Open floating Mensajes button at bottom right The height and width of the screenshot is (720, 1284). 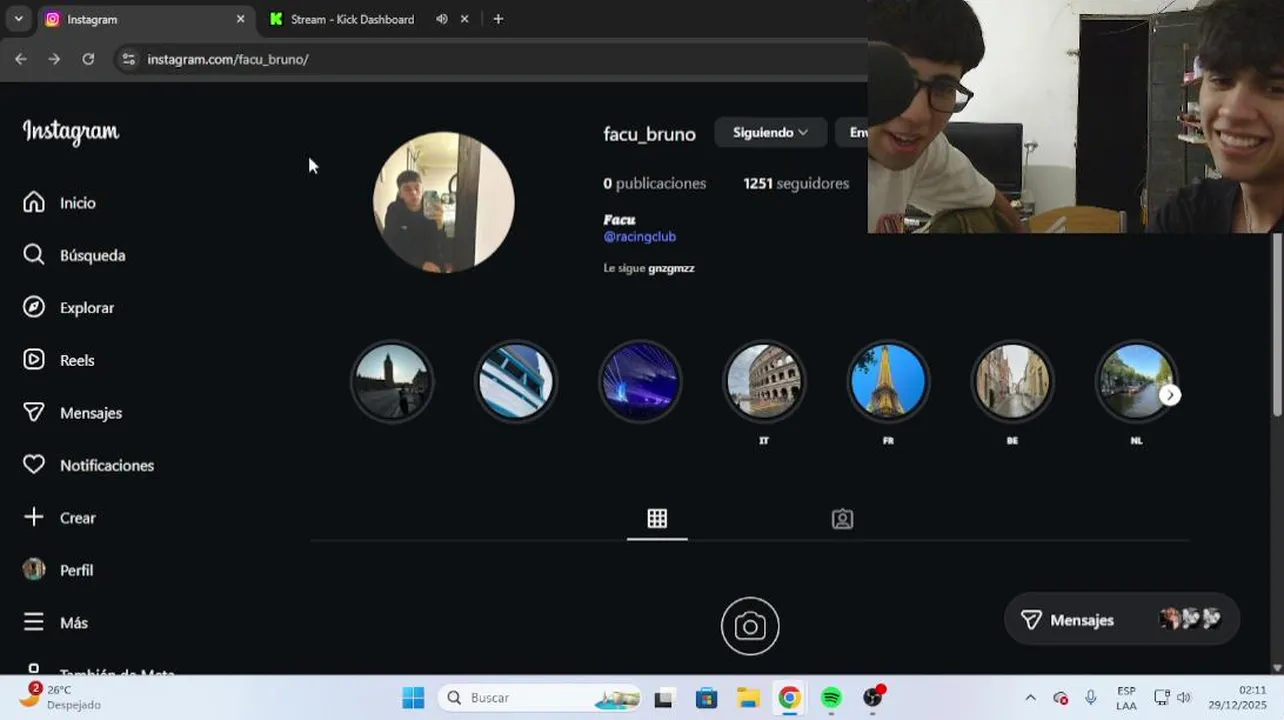[x=1121, y=620]
